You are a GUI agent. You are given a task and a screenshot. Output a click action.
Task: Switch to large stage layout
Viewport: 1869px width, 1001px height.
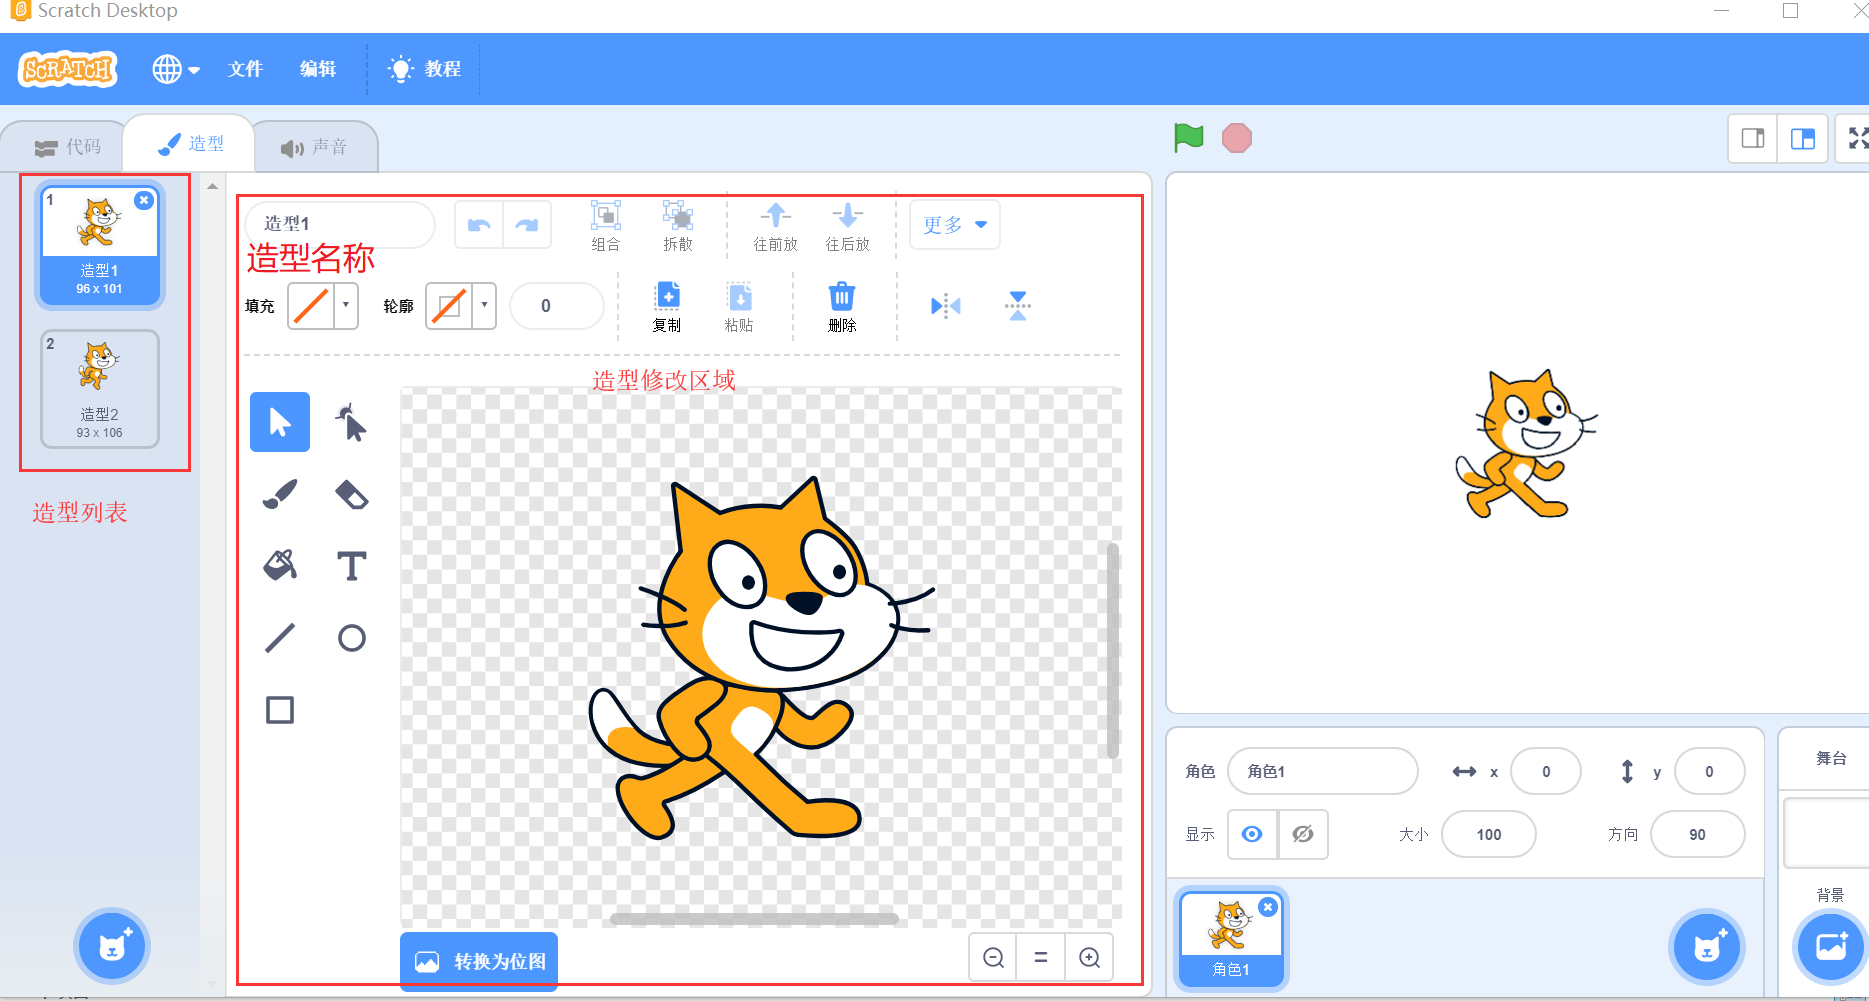pos(1803,138)
